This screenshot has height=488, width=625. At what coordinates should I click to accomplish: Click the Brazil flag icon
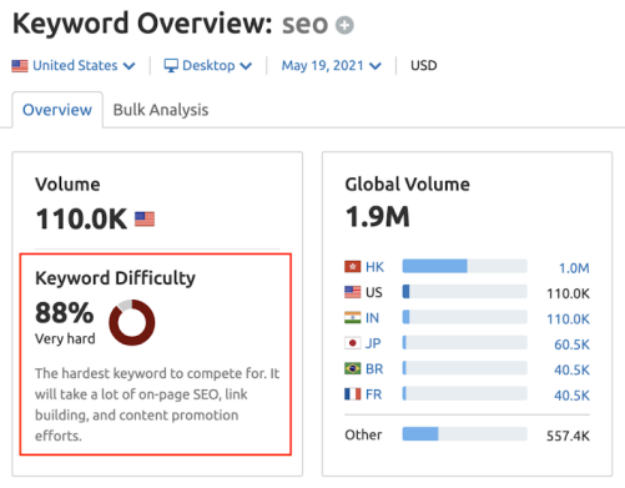click(x=352, y=368)
